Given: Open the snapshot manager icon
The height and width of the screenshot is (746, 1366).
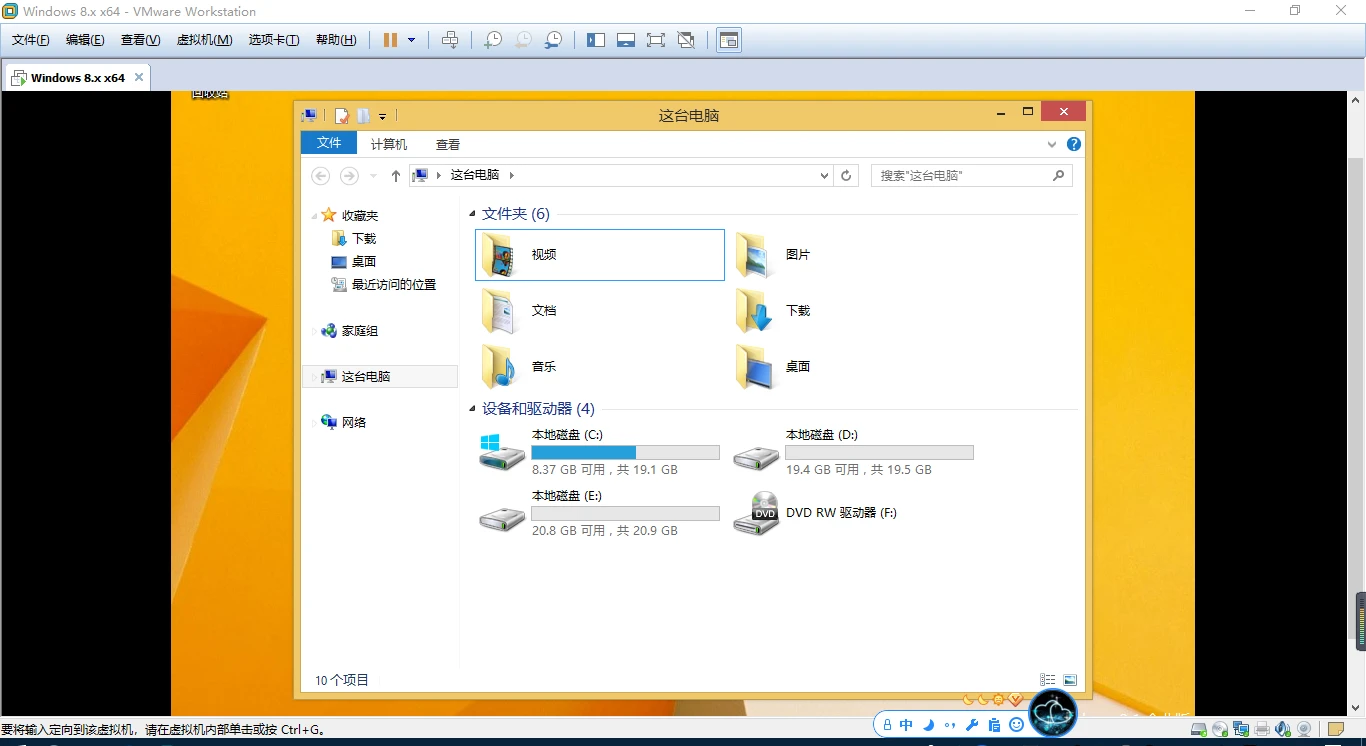Looking at the screenshot, I should tap(553, 40).
